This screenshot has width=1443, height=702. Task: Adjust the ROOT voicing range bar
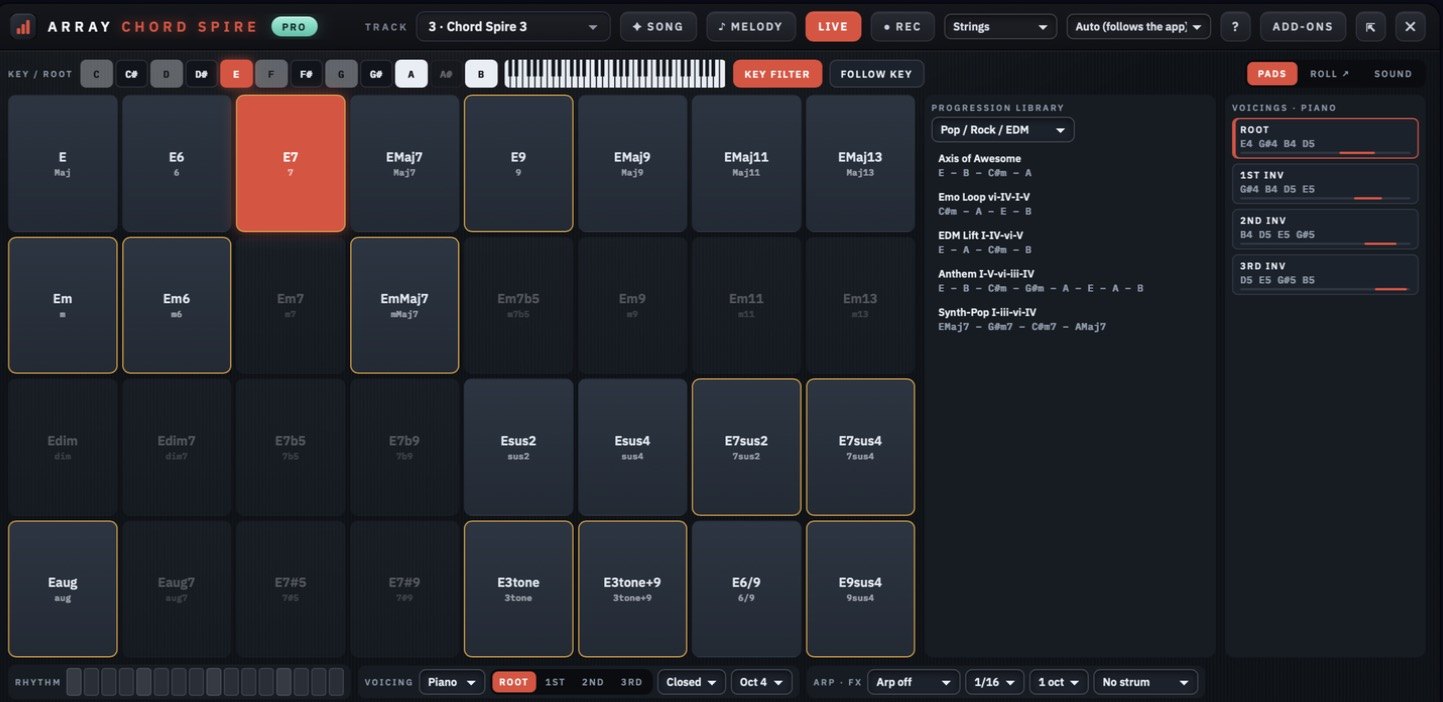[1325, 153]
